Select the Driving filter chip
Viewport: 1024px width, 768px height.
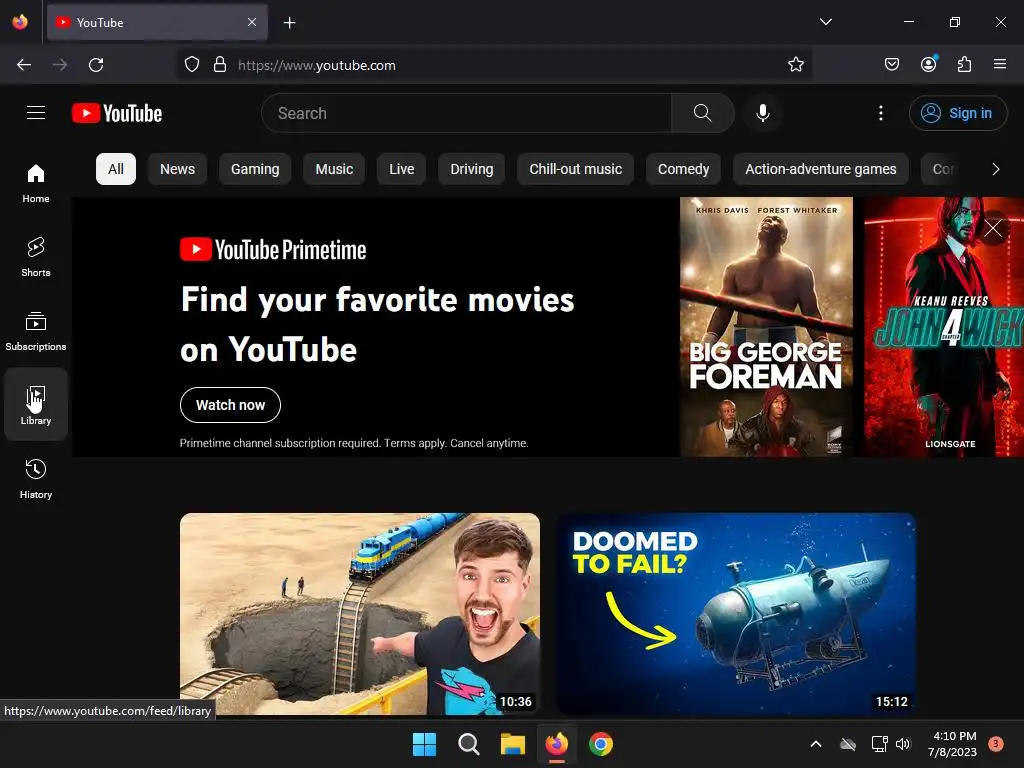tap(472, 169)
